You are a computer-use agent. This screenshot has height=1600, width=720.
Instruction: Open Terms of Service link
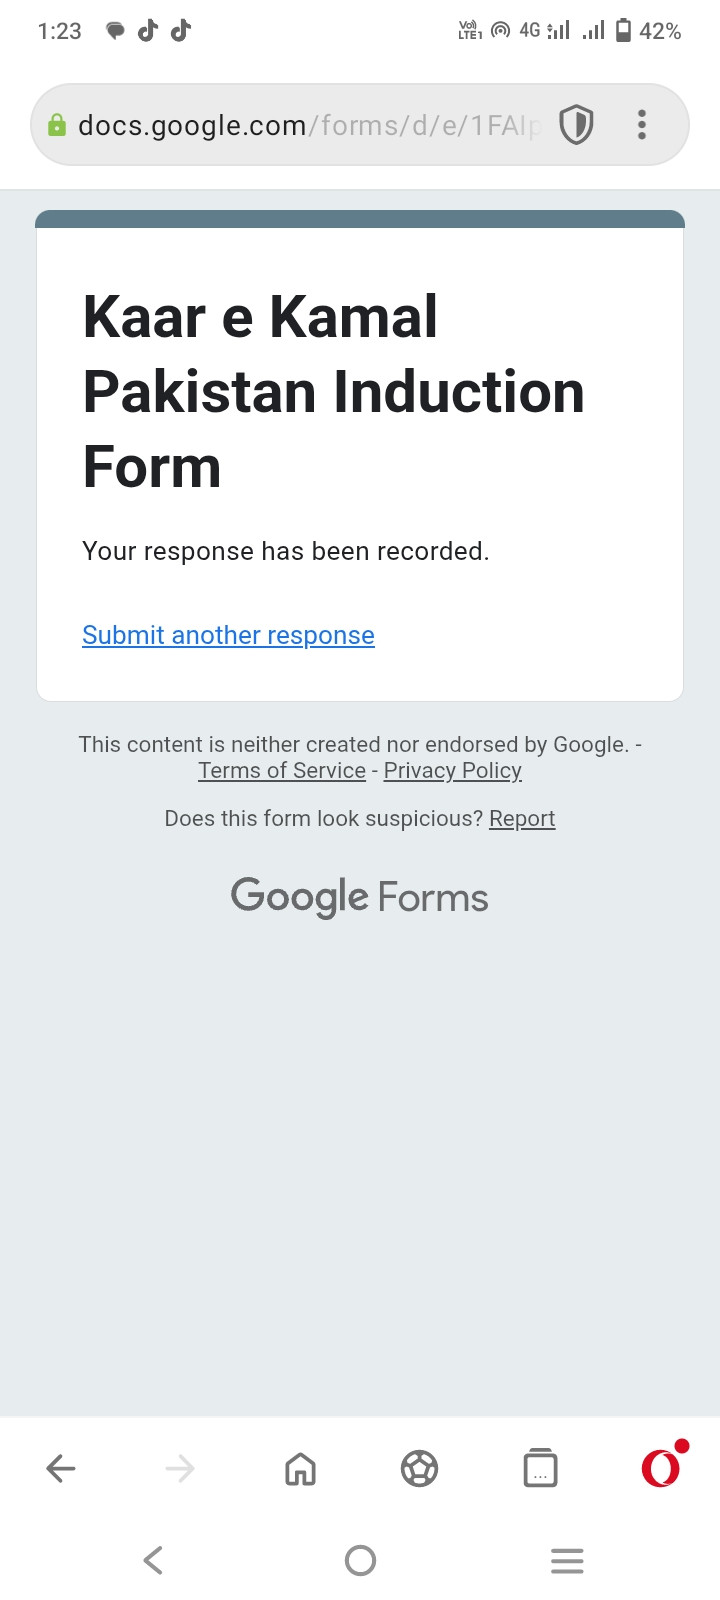pyautogui.click(x=282, y=770)
